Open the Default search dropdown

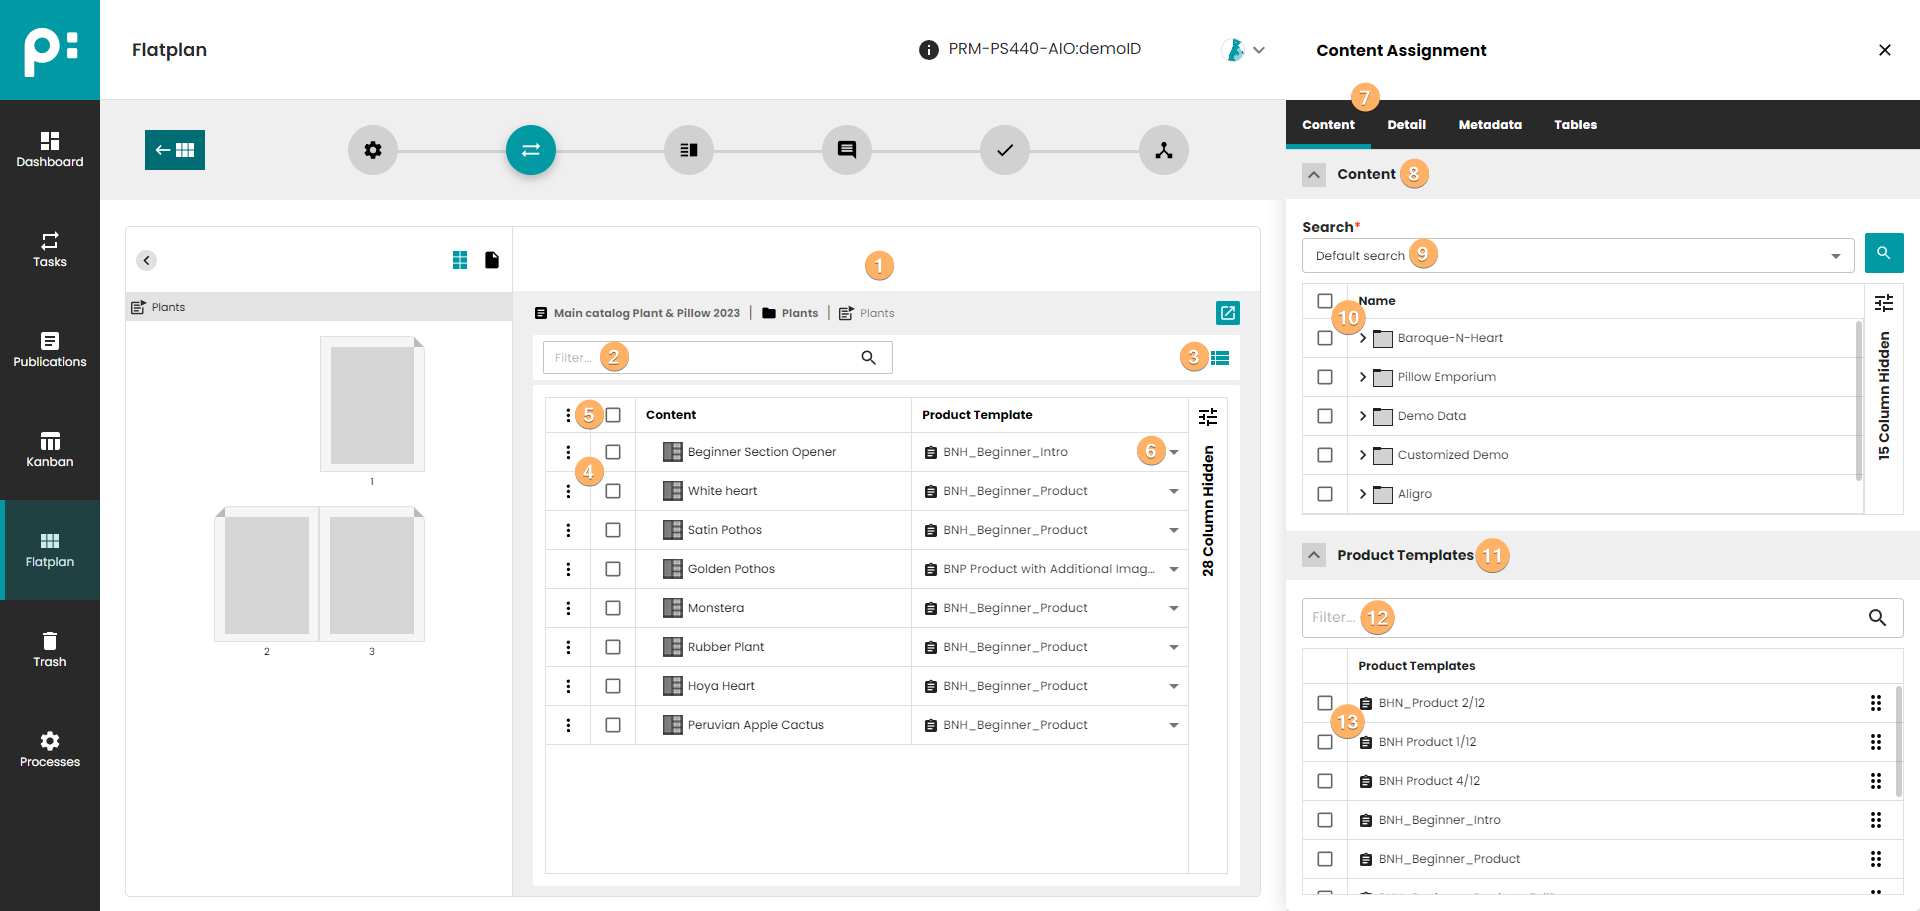(1835, 256)
